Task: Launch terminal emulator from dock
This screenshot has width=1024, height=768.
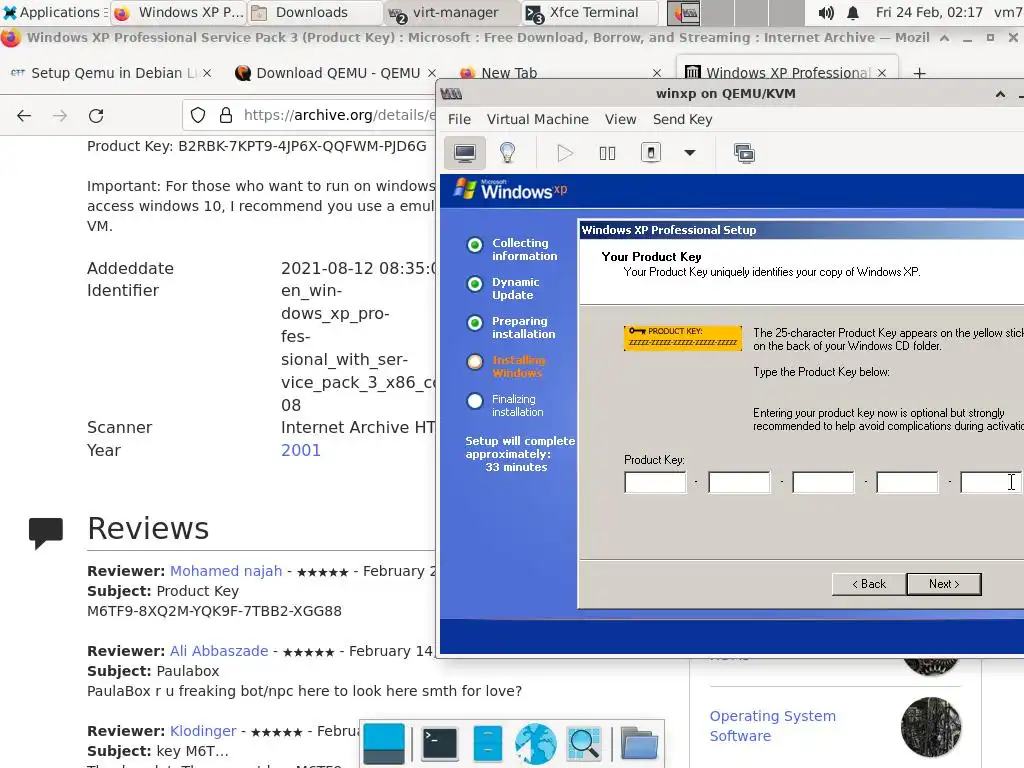Action: [x=440, y=744]
